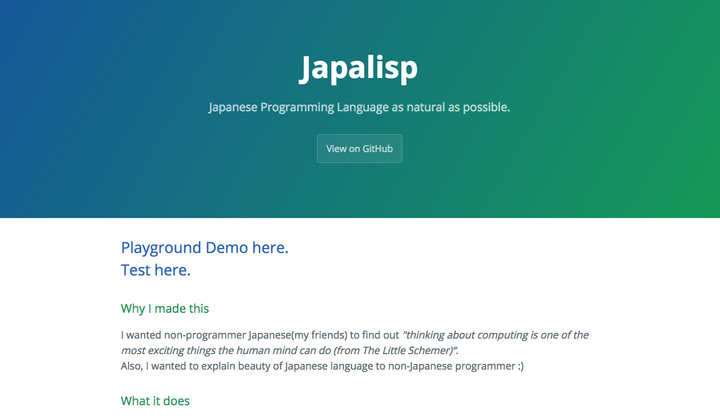Click the View on GitHub button
720x416 pixels.
tap(360, 148)
